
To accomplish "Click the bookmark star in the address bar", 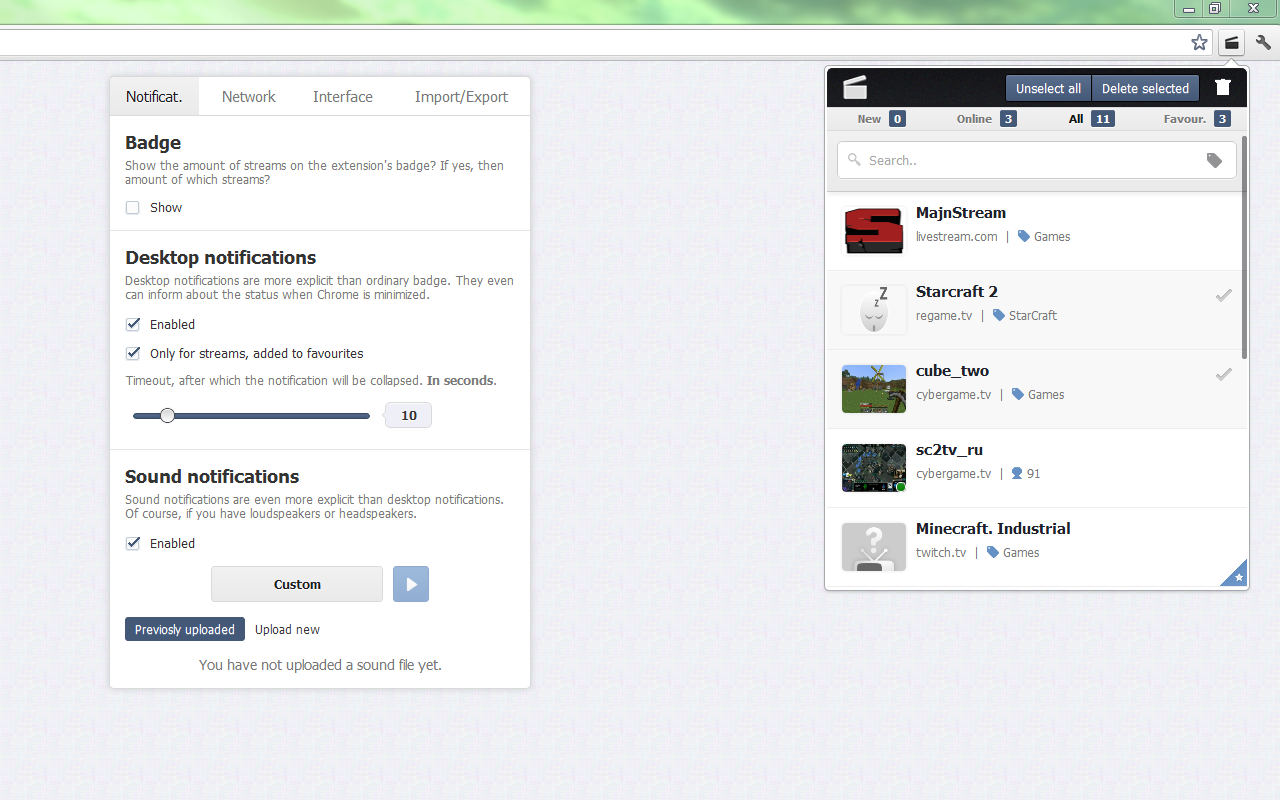I will click(1199, 42).
